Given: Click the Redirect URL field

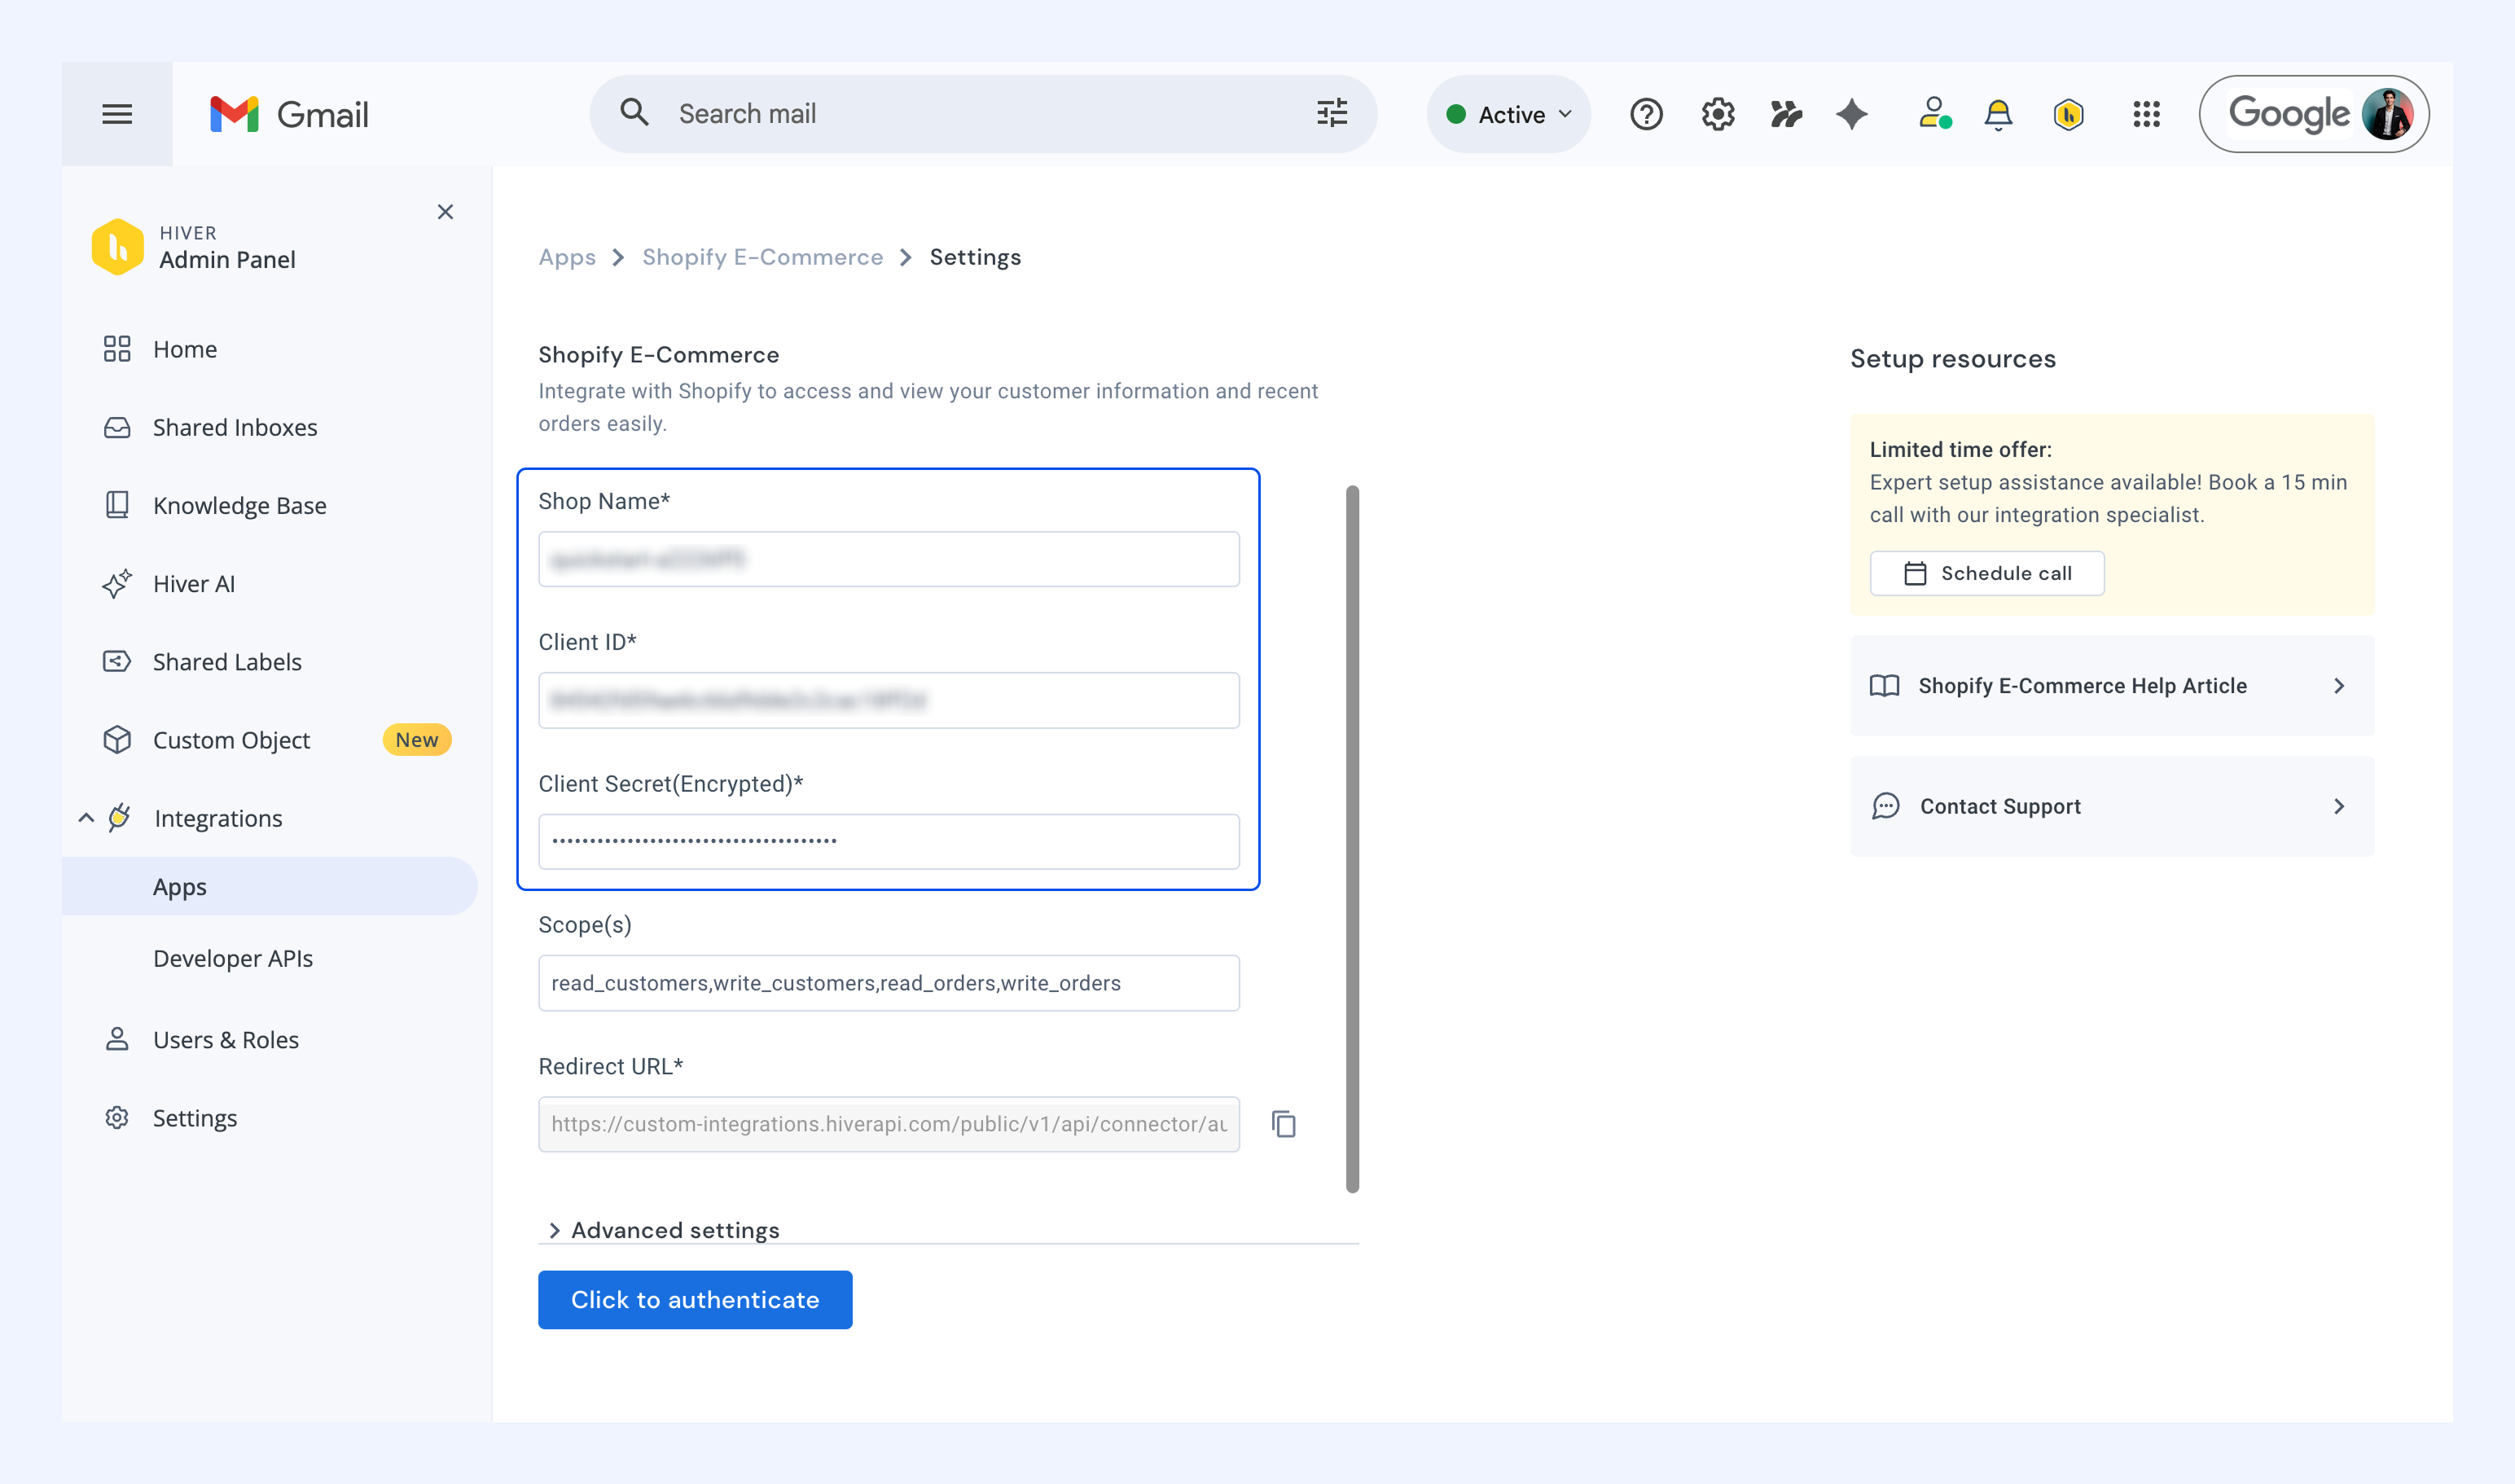Looking at the screenshot, I should [889, 1124].
